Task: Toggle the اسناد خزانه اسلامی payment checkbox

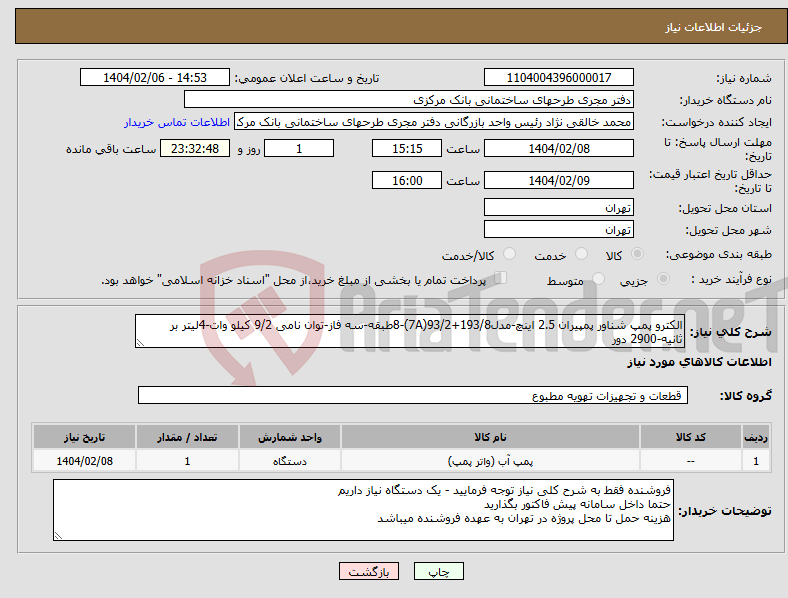Action: pos(501,277)
